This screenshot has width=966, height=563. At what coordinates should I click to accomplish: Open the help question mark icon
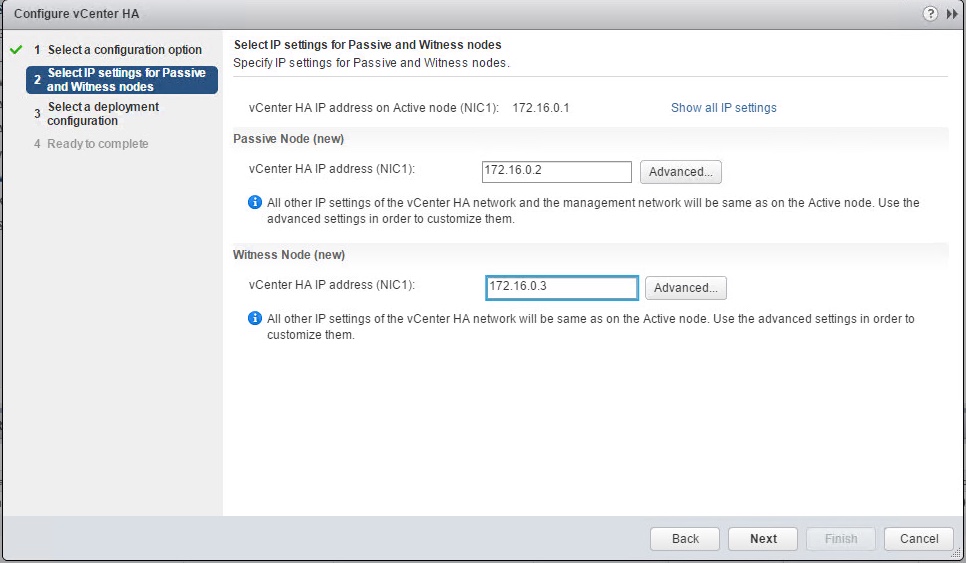pos(930,14)
